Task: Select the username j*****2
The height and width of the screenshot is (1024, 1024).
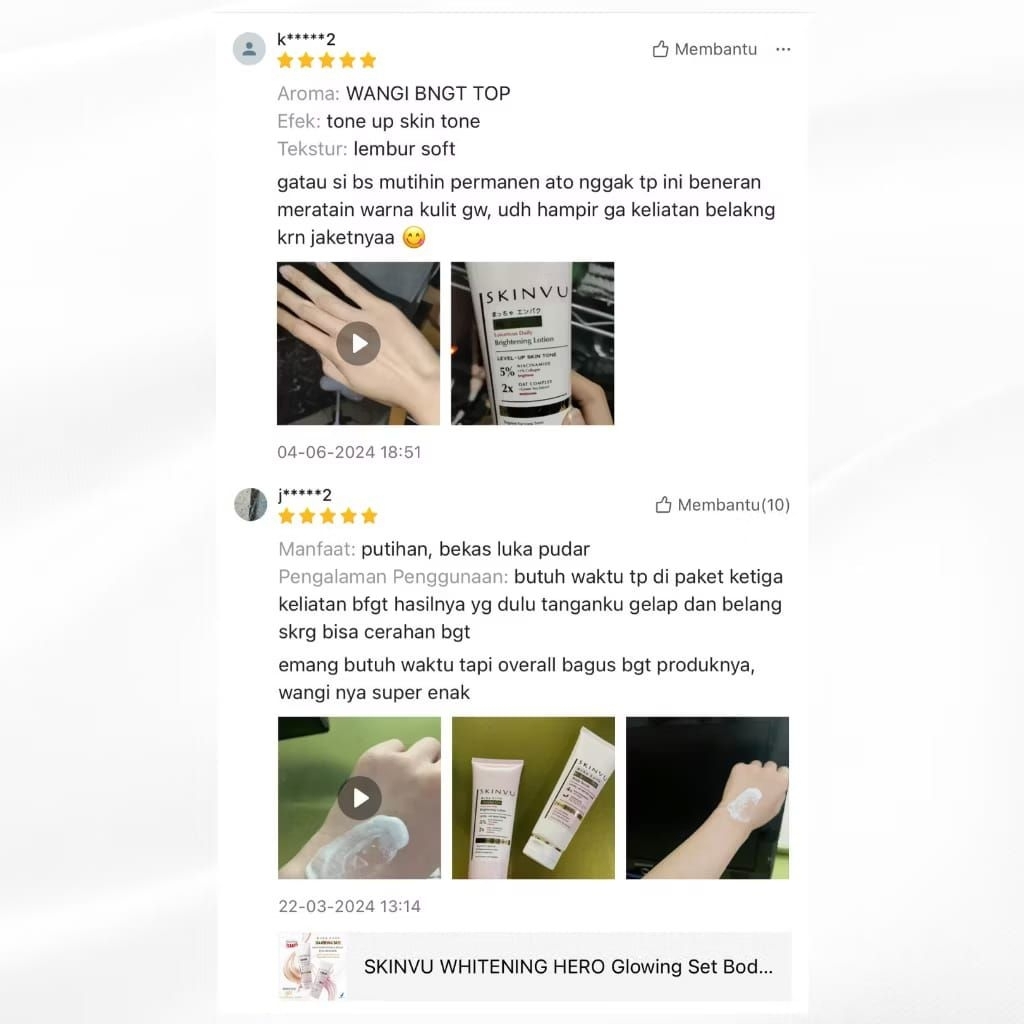Action: click(x=305, y=495)
